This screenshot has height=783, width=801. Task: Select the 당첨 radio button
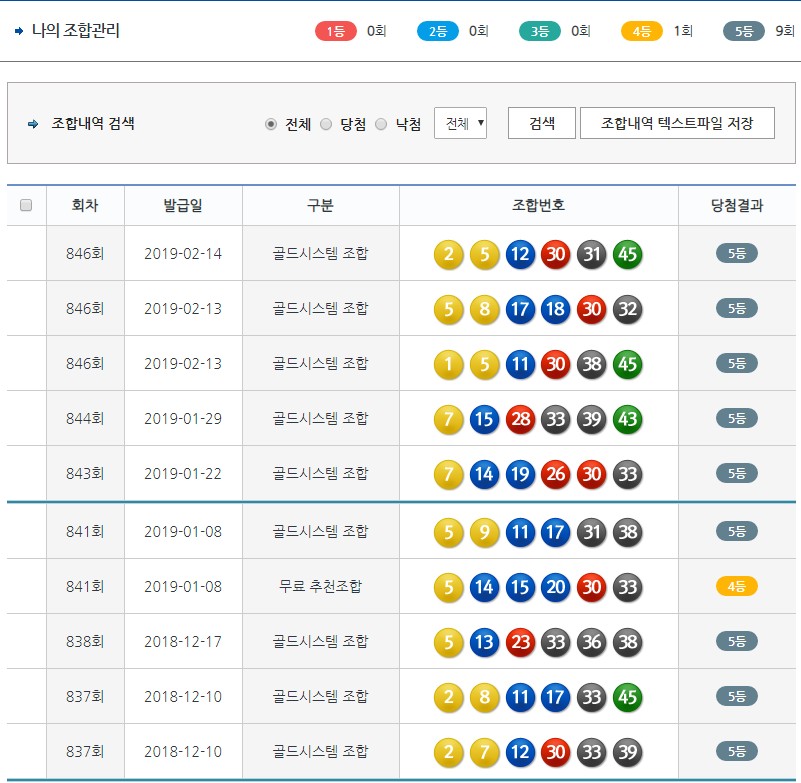click(326, 124)
